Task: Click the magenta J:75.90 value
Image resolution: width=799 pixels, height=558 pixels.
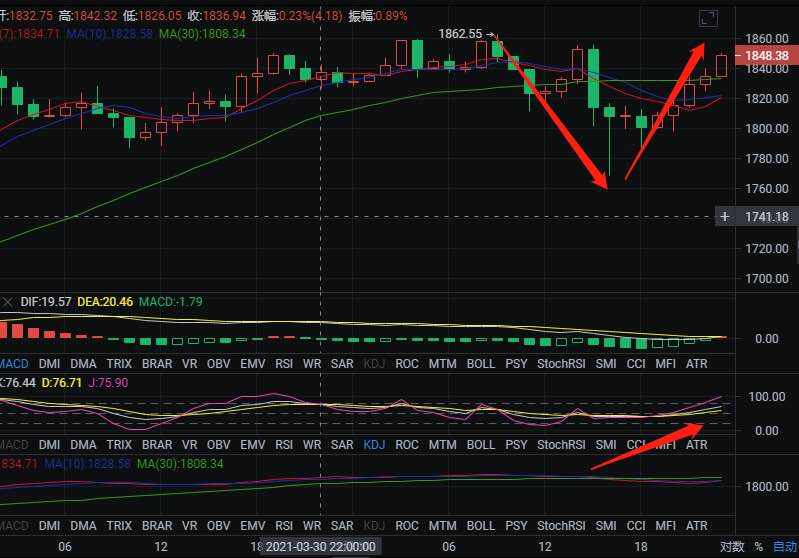Action: (109, 383)
